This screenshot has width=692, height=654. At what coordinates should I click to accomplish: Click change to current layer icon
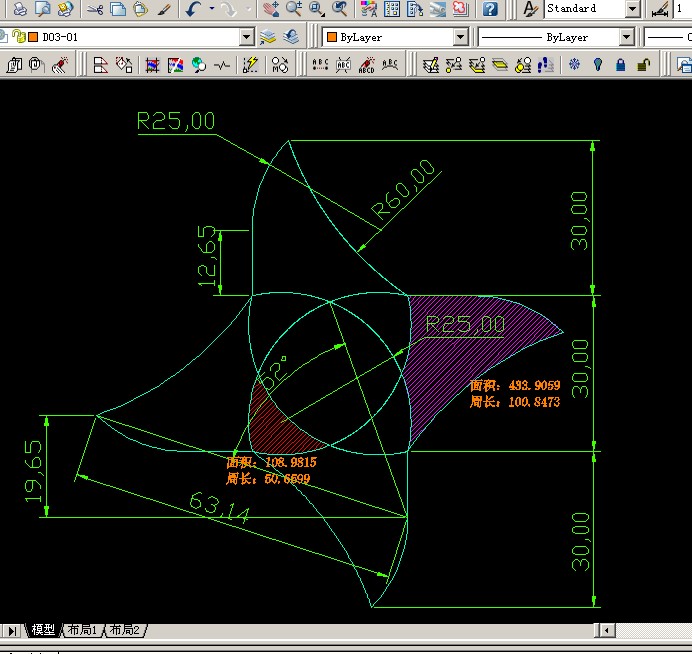[477, 65]
